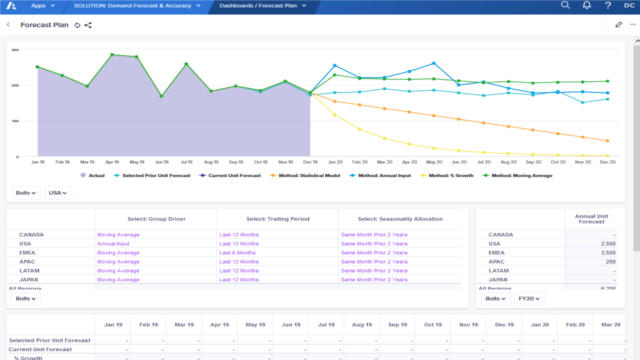The image size is (640, 360).
Task: Share the Forecast Plan dashboard
Action: 88,25
